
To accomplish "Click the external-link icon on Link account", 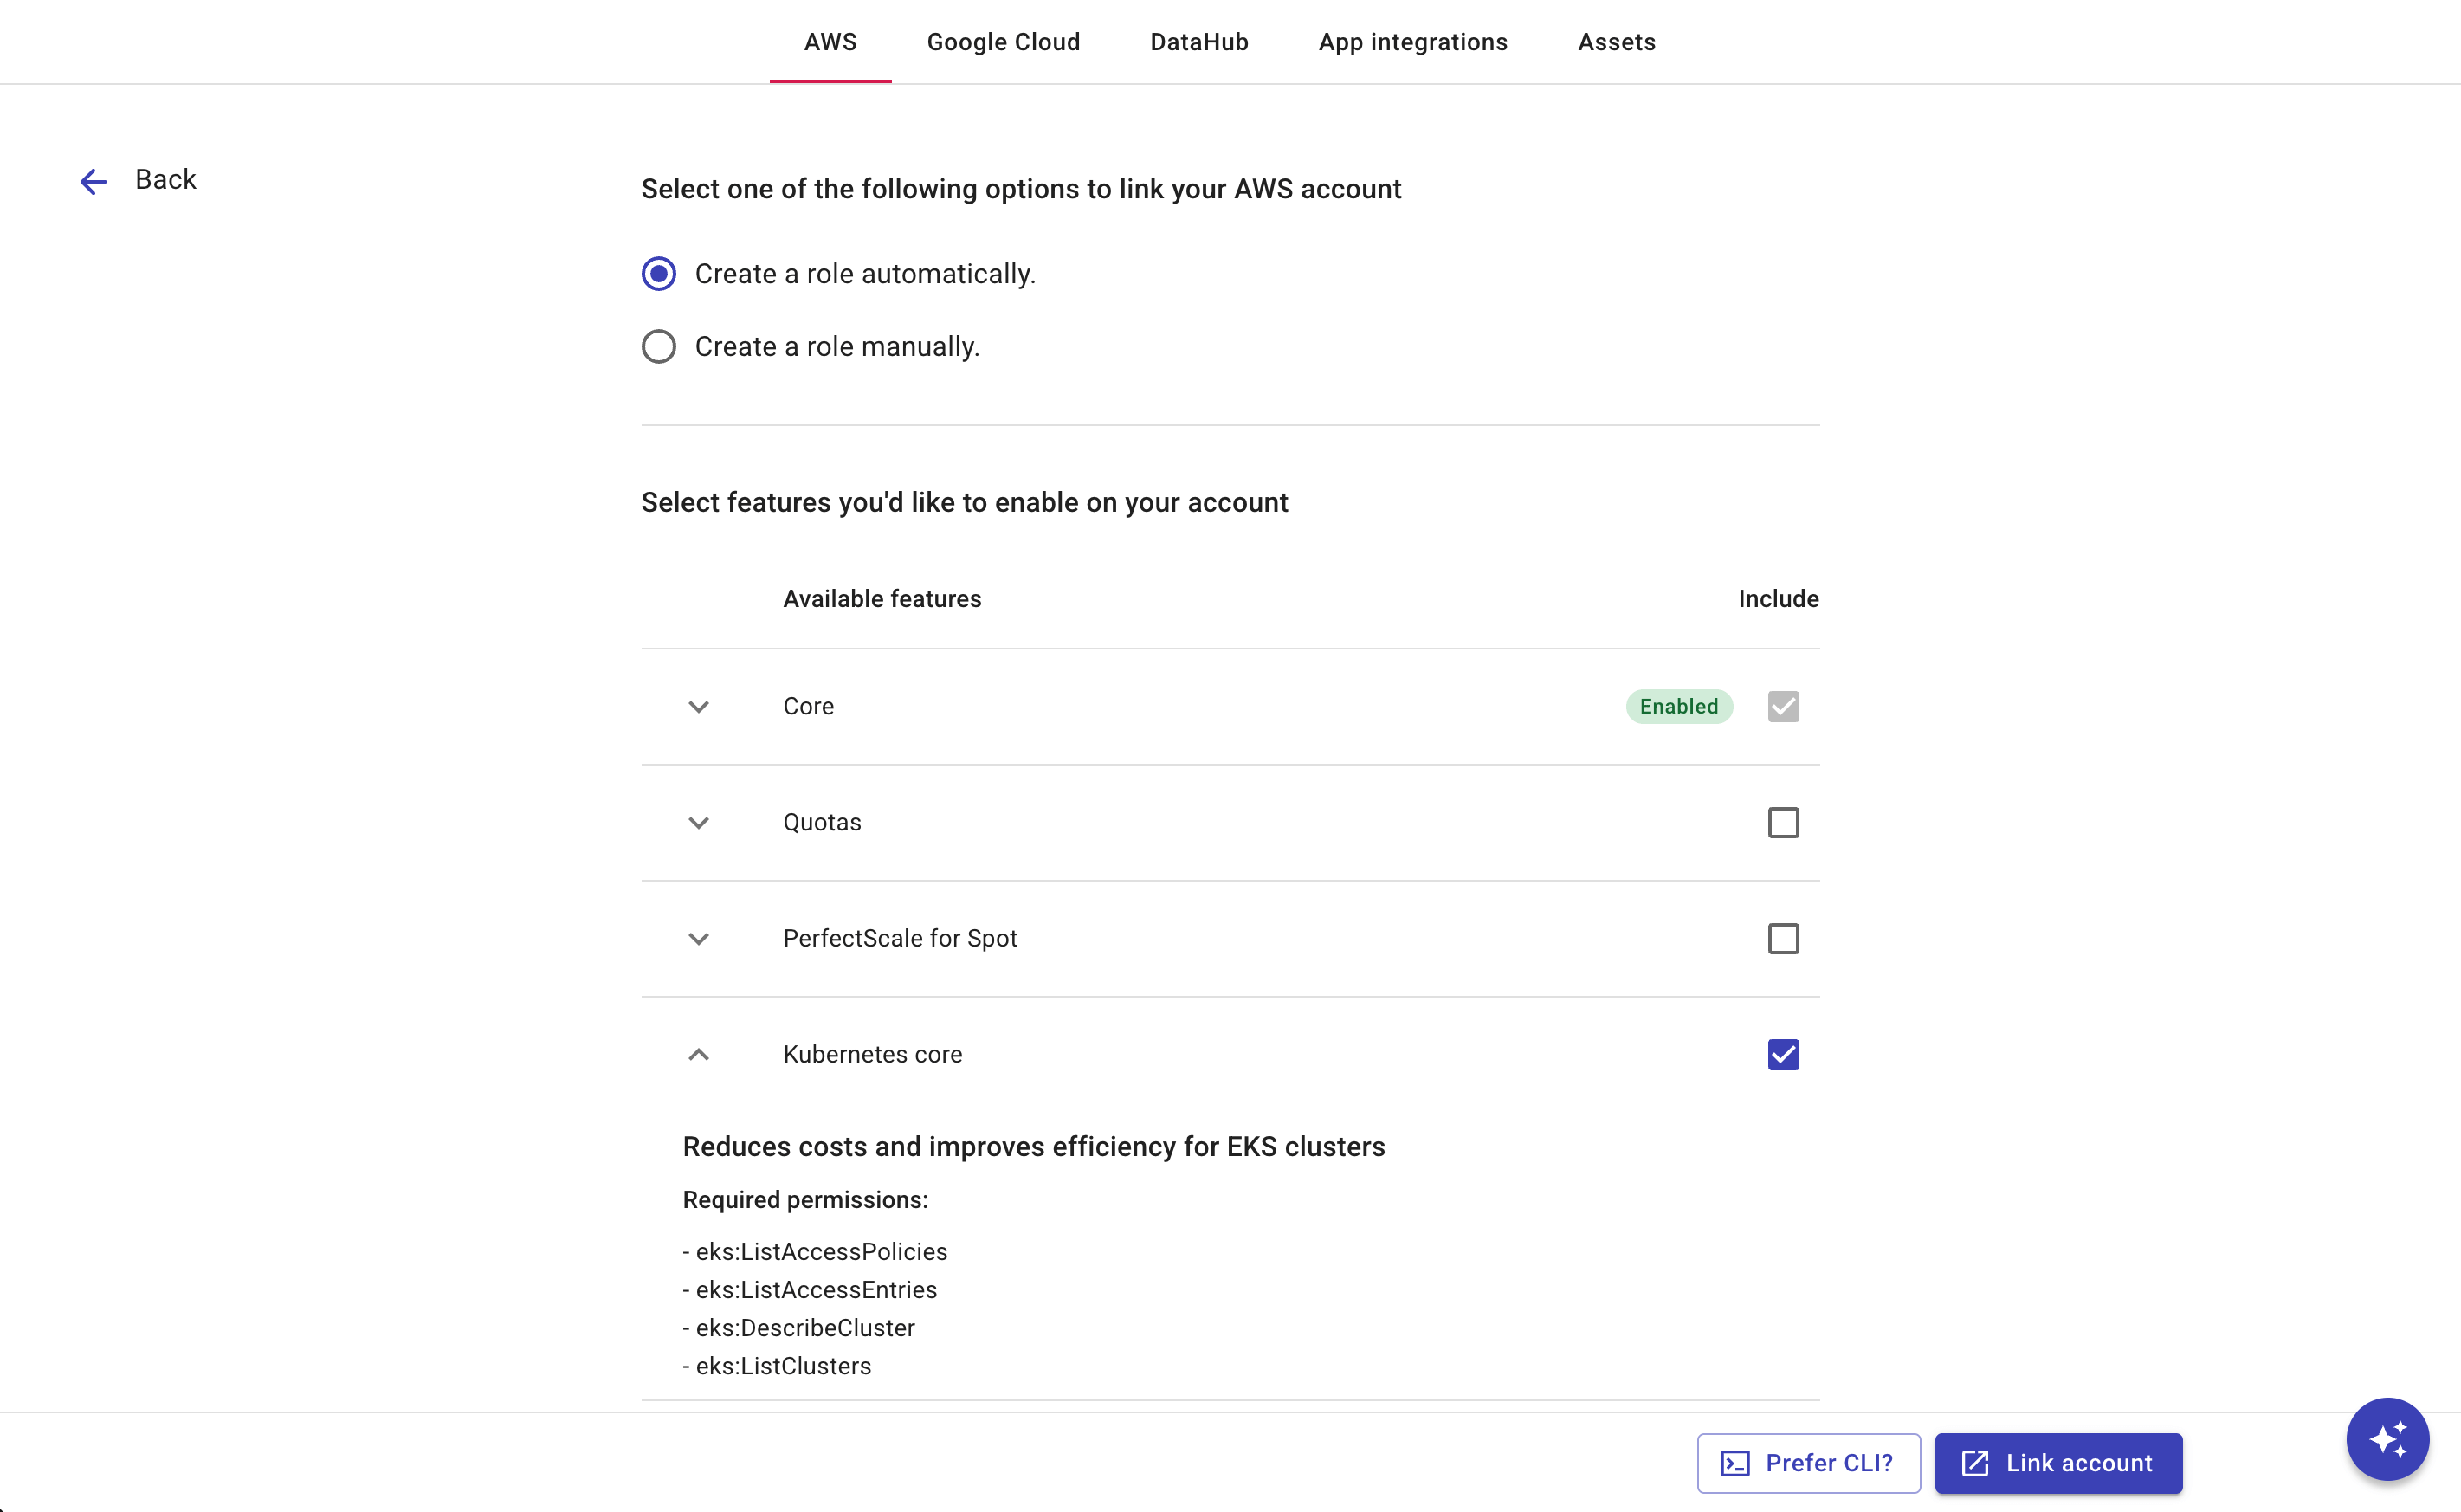I will (x=1975, y=1463).
